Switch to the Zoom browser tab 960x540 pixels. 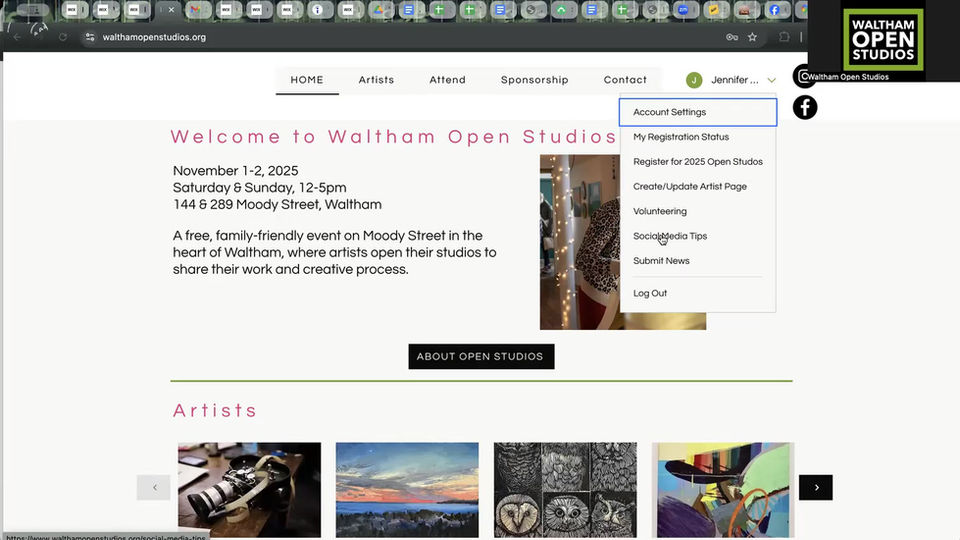coord(683,10)
